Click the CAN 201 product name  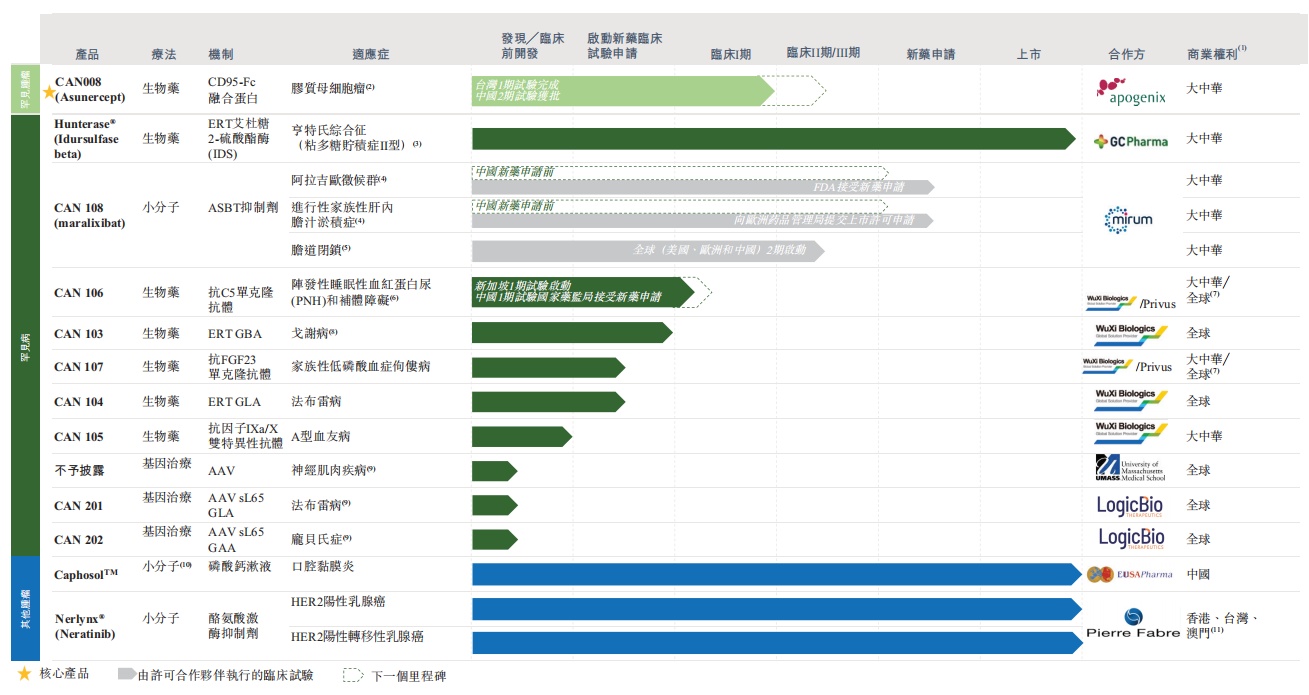79,506
